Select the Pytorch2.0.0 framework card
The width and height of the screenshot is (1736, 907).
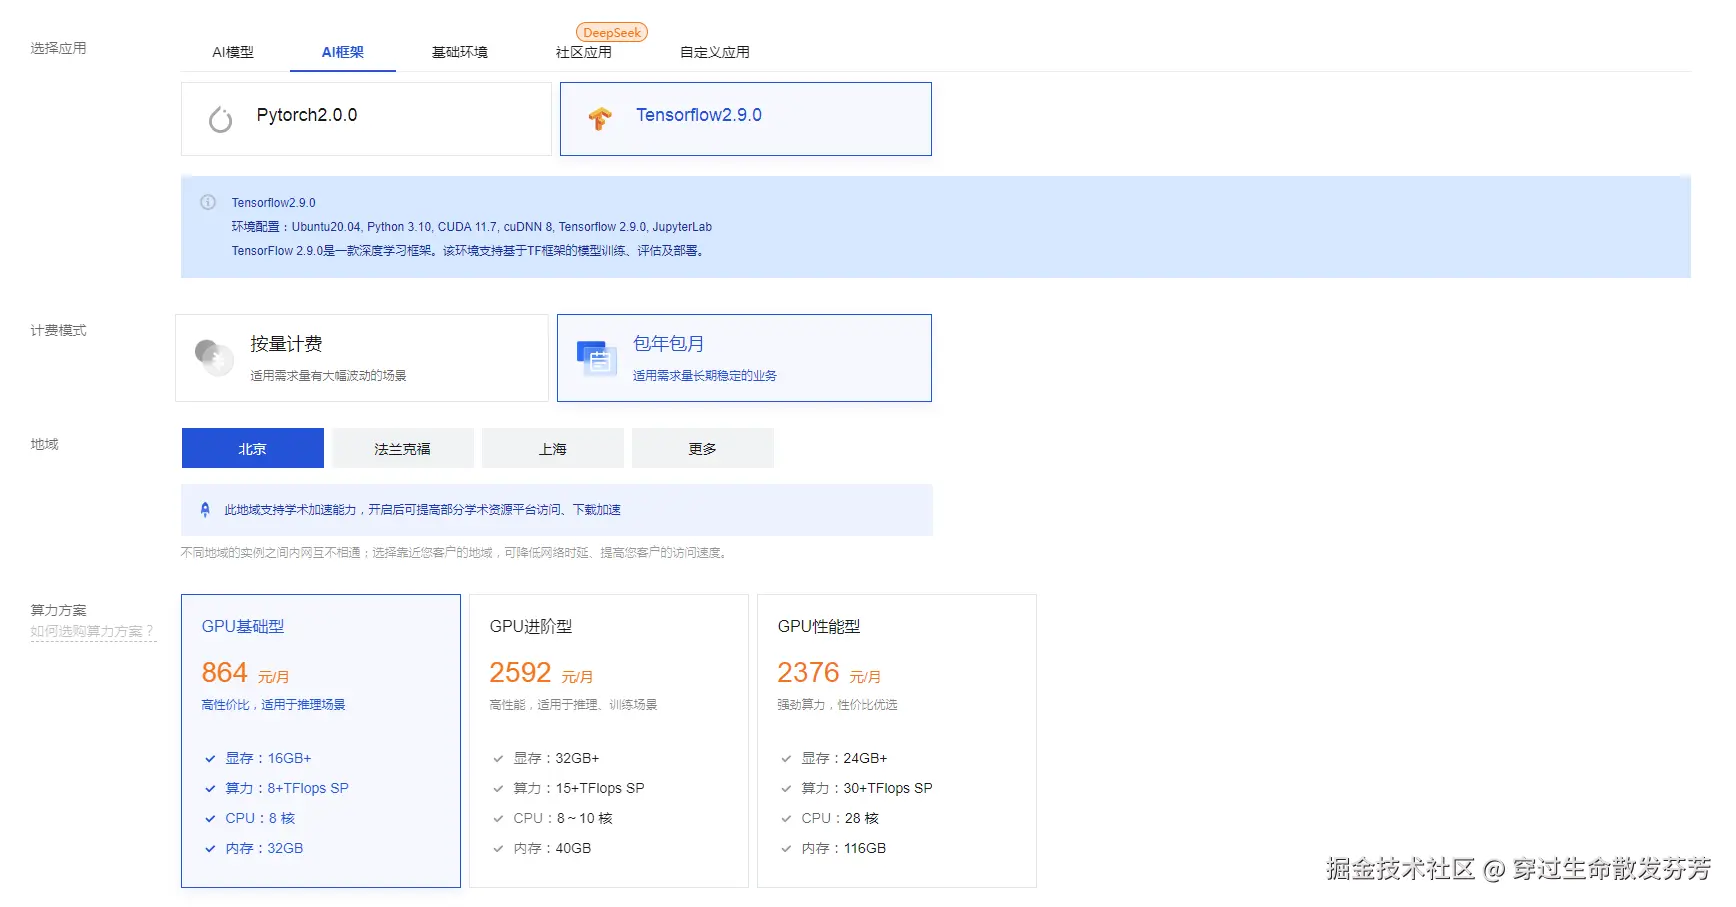pos(366,118)
